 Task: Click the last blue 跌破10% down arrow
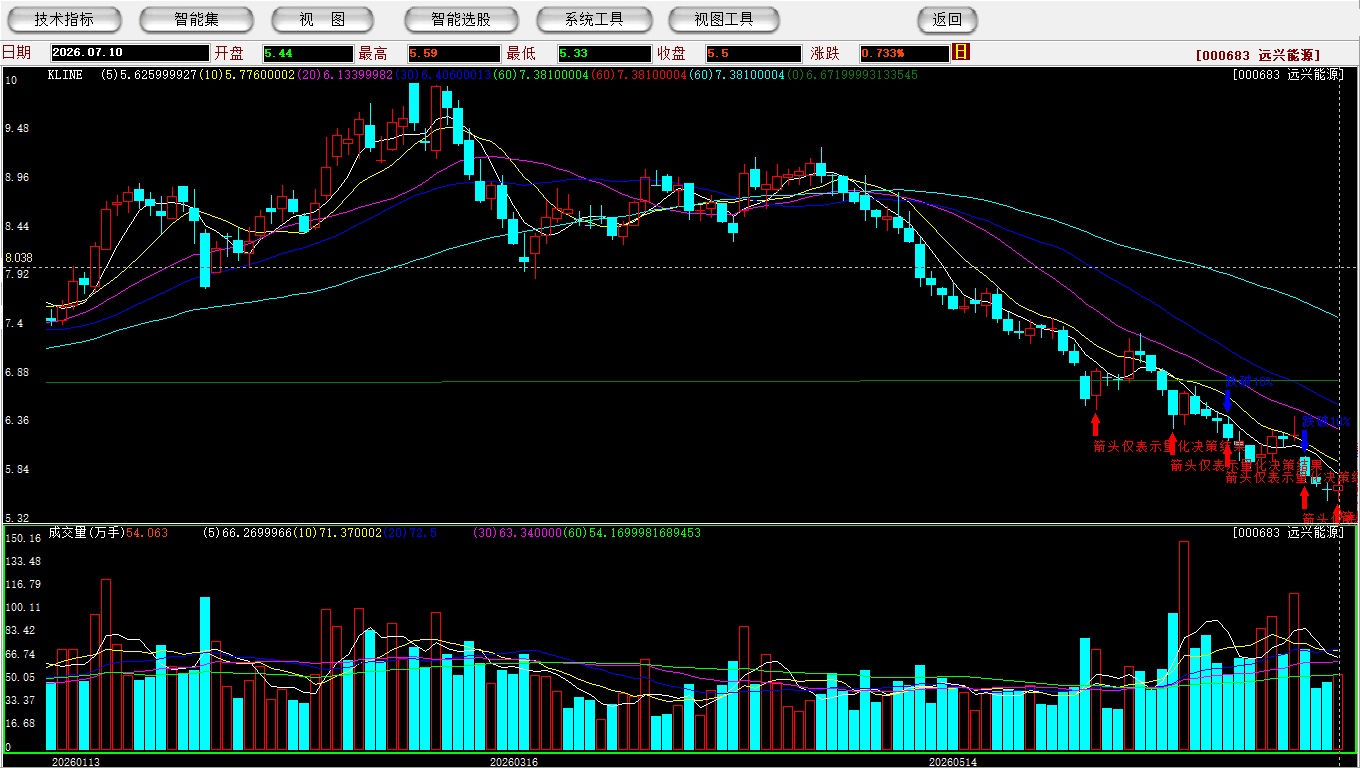[x=1305, y=440]
